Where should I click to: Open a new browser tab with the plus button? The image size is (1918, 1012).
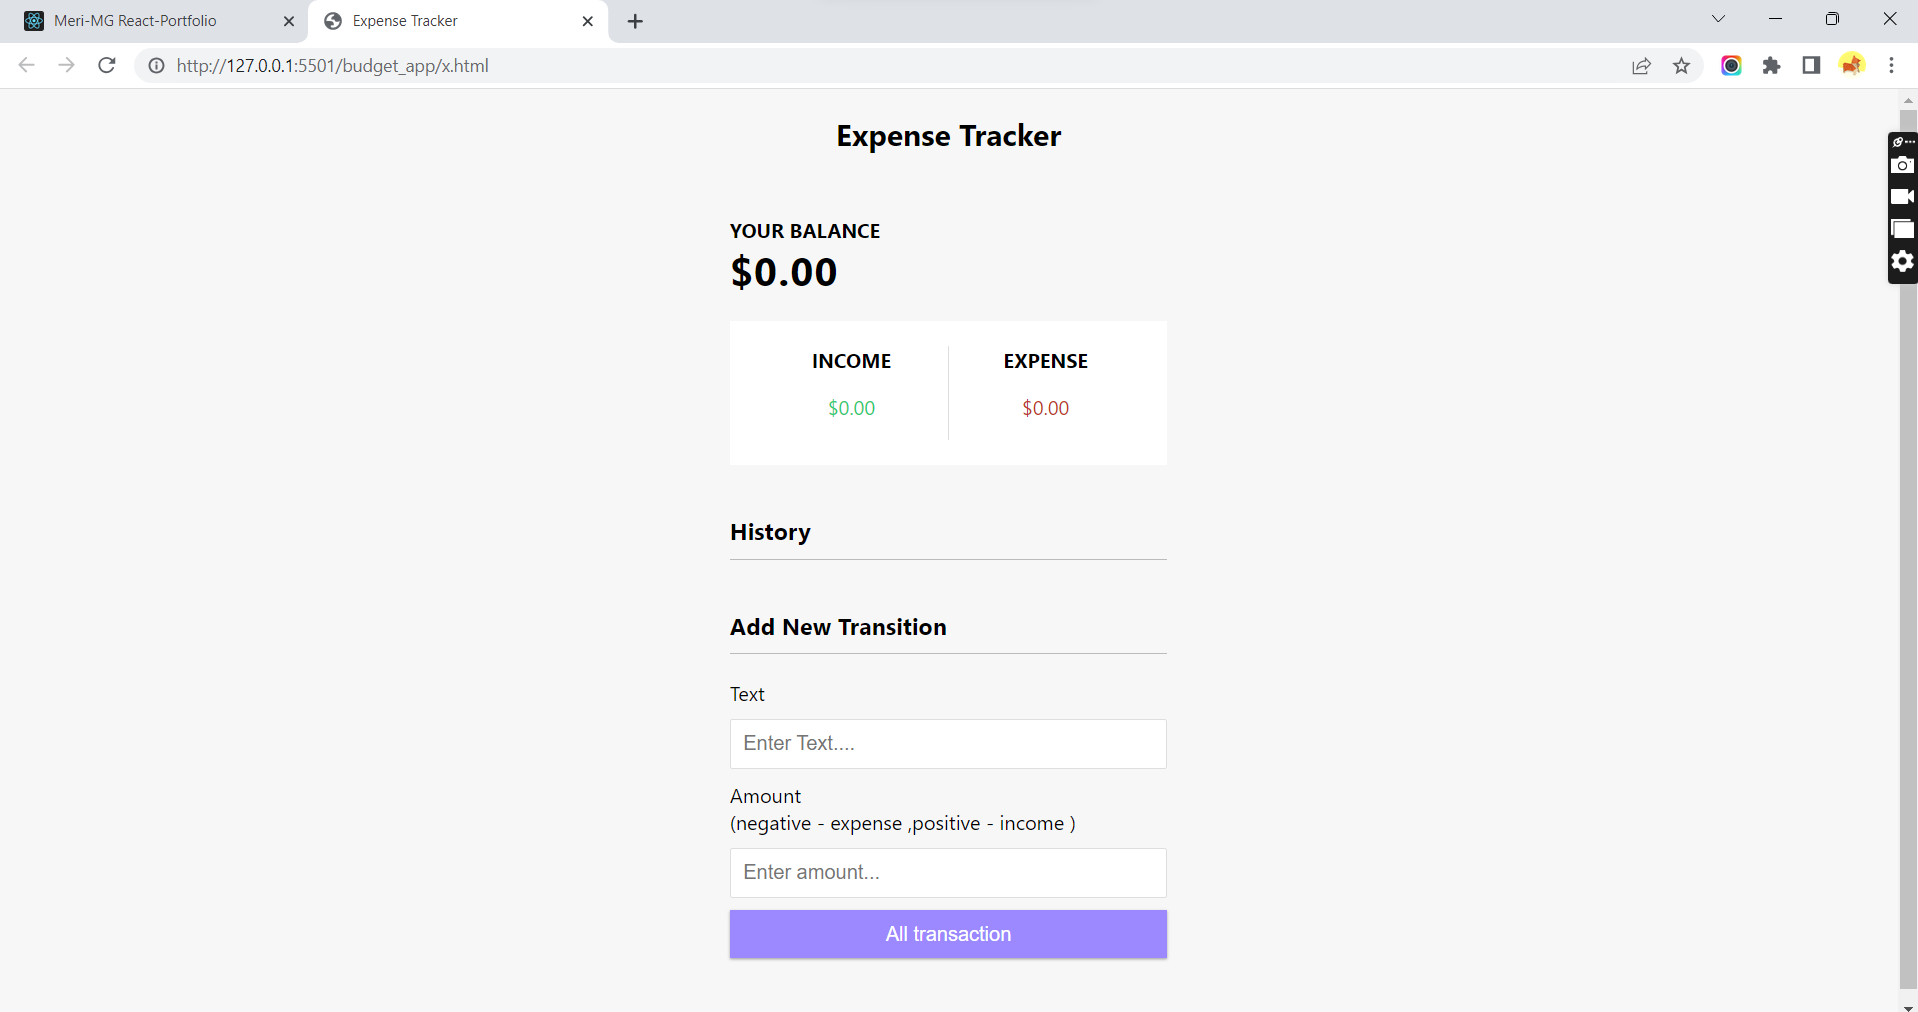point(636,20)
